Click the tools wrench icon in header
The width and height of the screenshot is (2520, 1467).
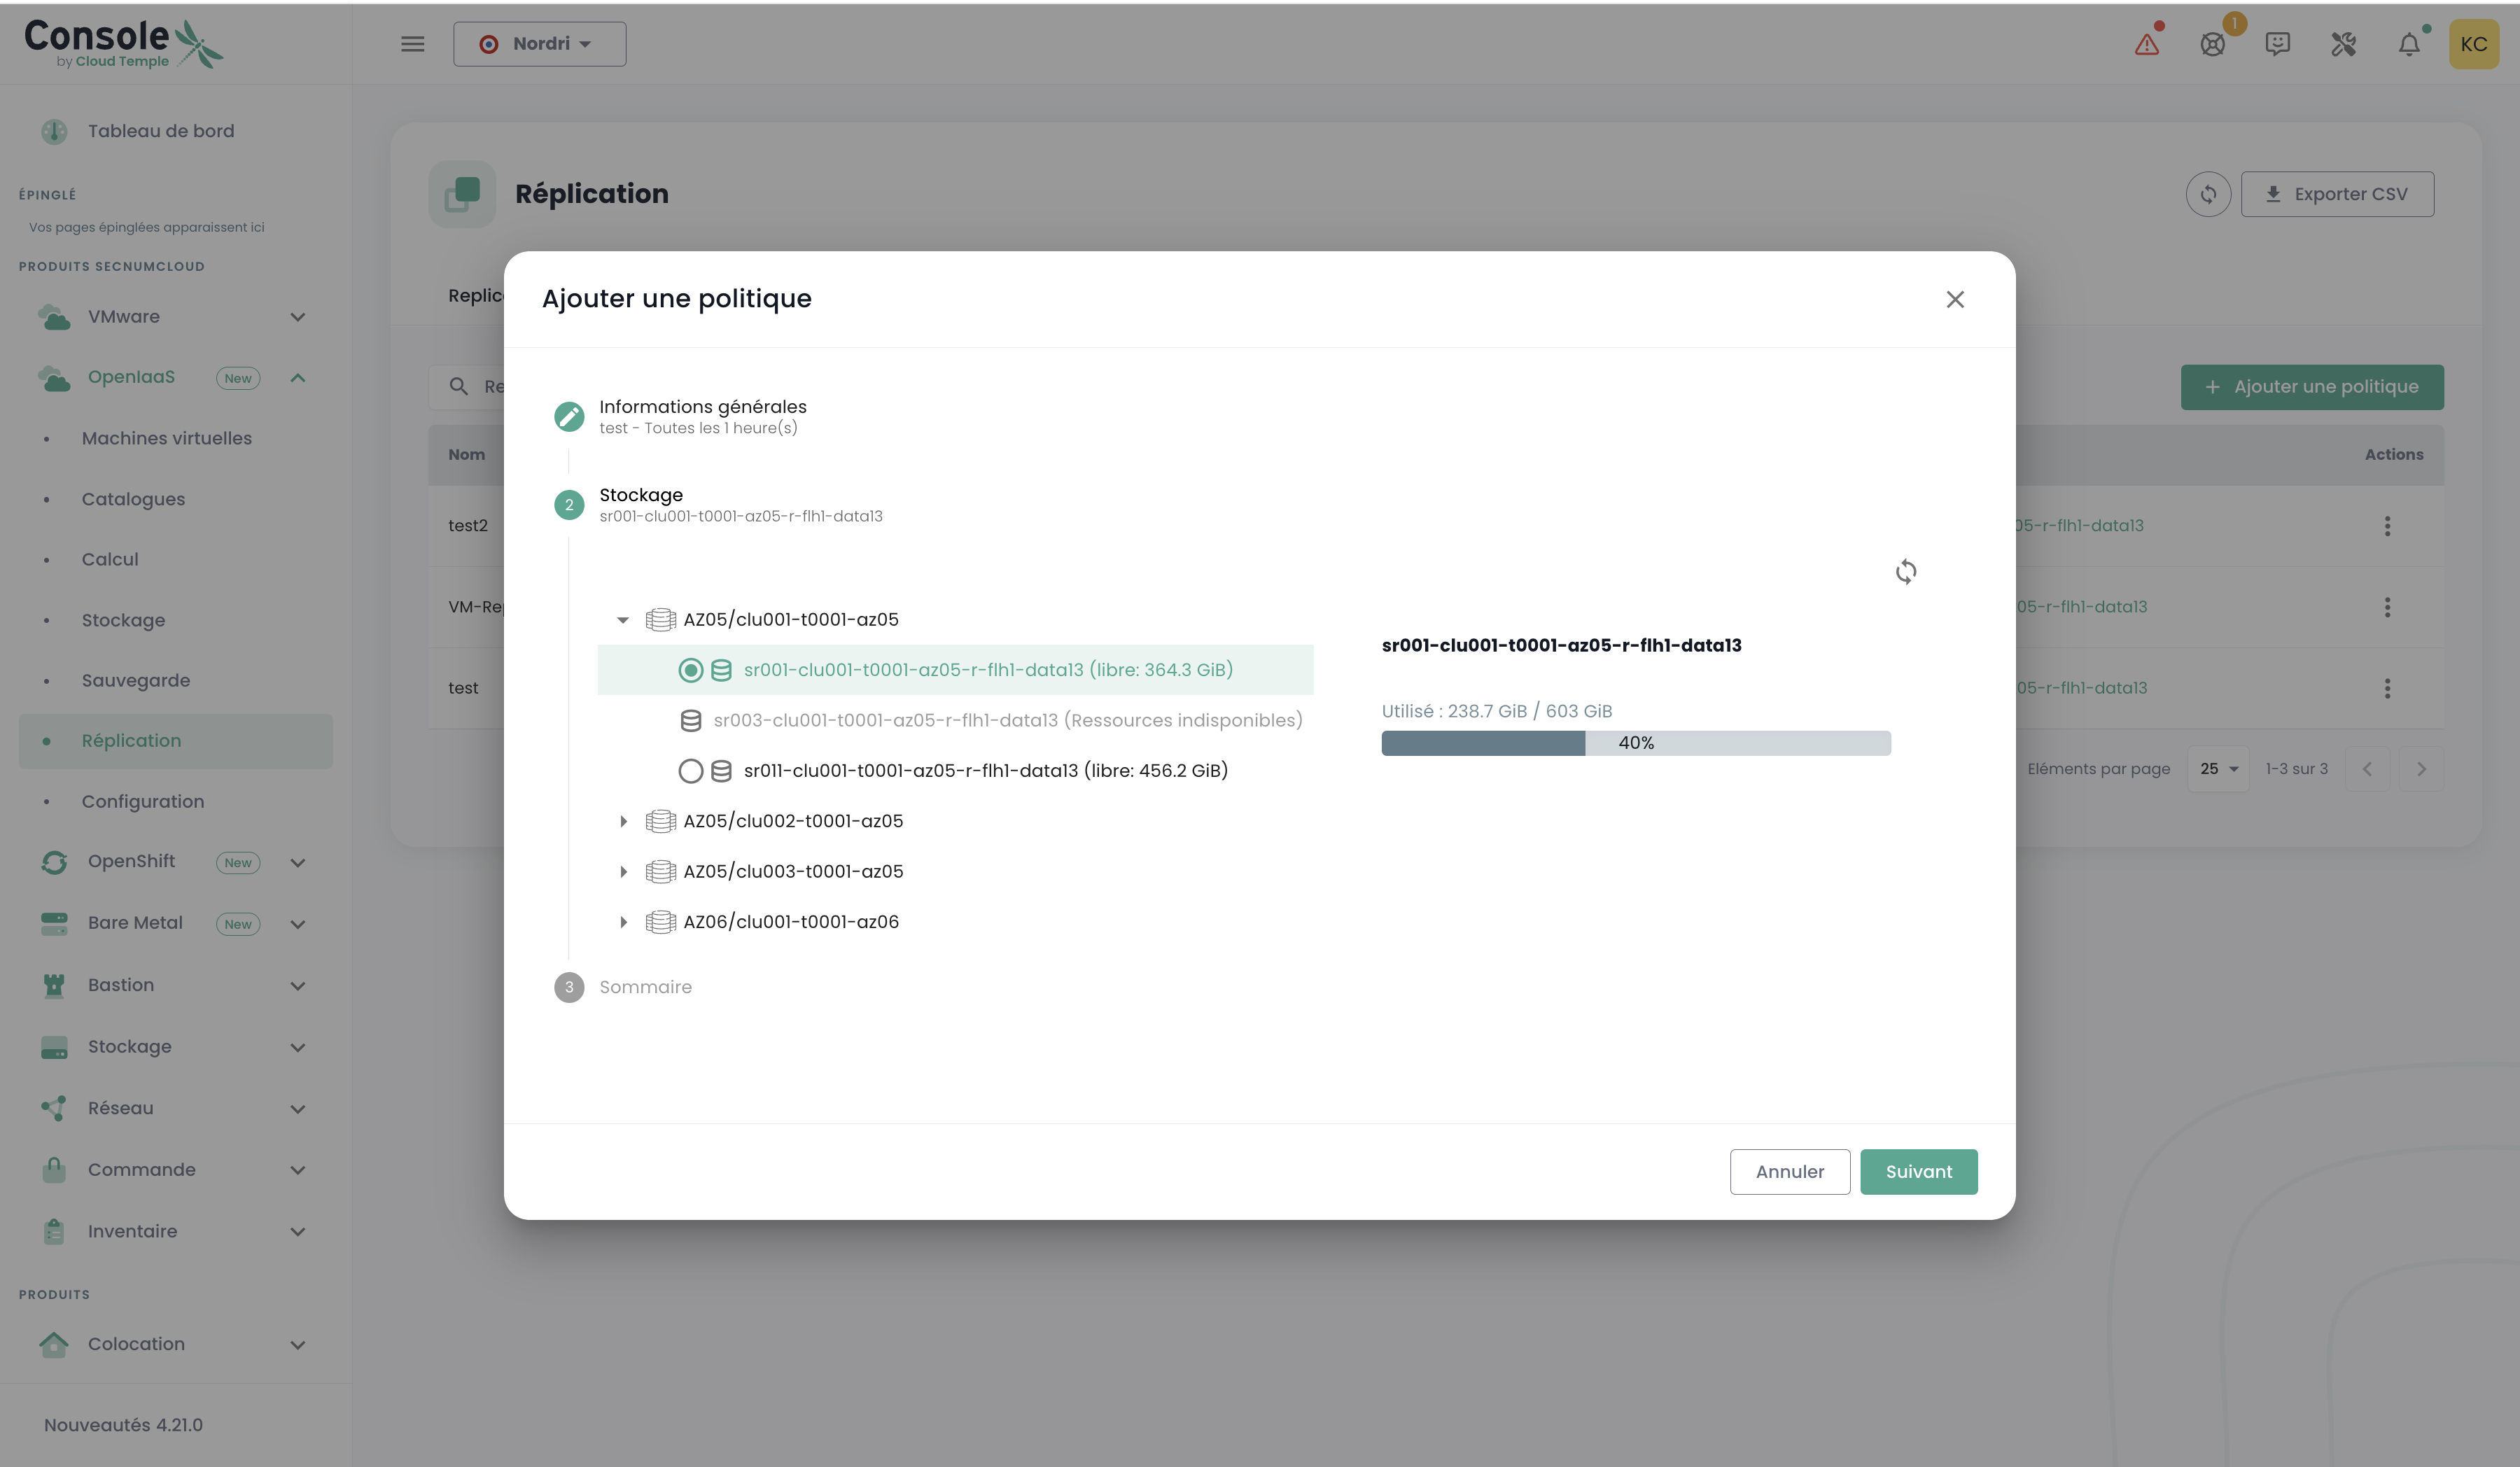pos(2343,44)
